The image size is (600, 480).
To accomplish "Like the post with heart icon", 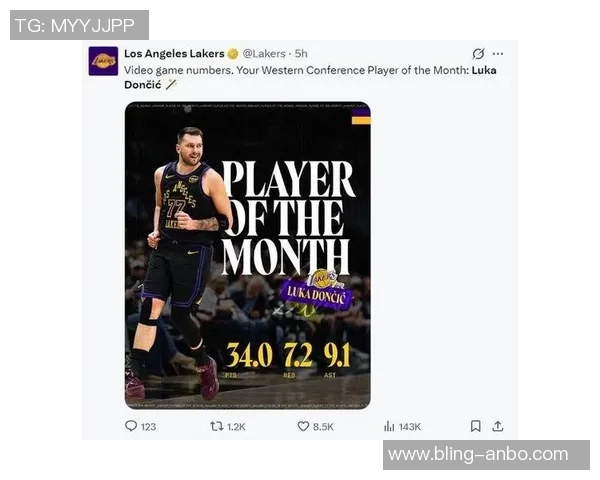I will pos(303,426).
